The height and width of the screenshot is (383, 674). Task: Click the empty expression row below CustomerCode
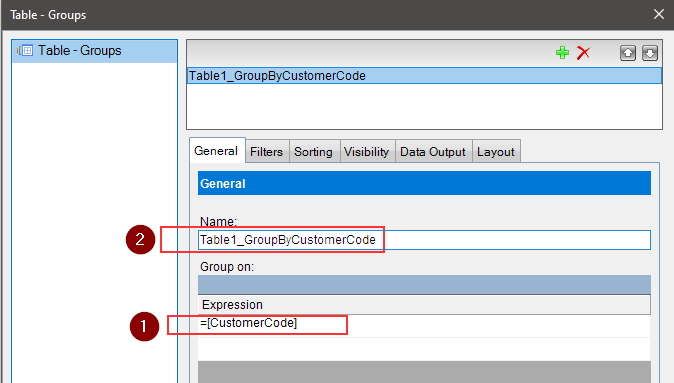424,349
